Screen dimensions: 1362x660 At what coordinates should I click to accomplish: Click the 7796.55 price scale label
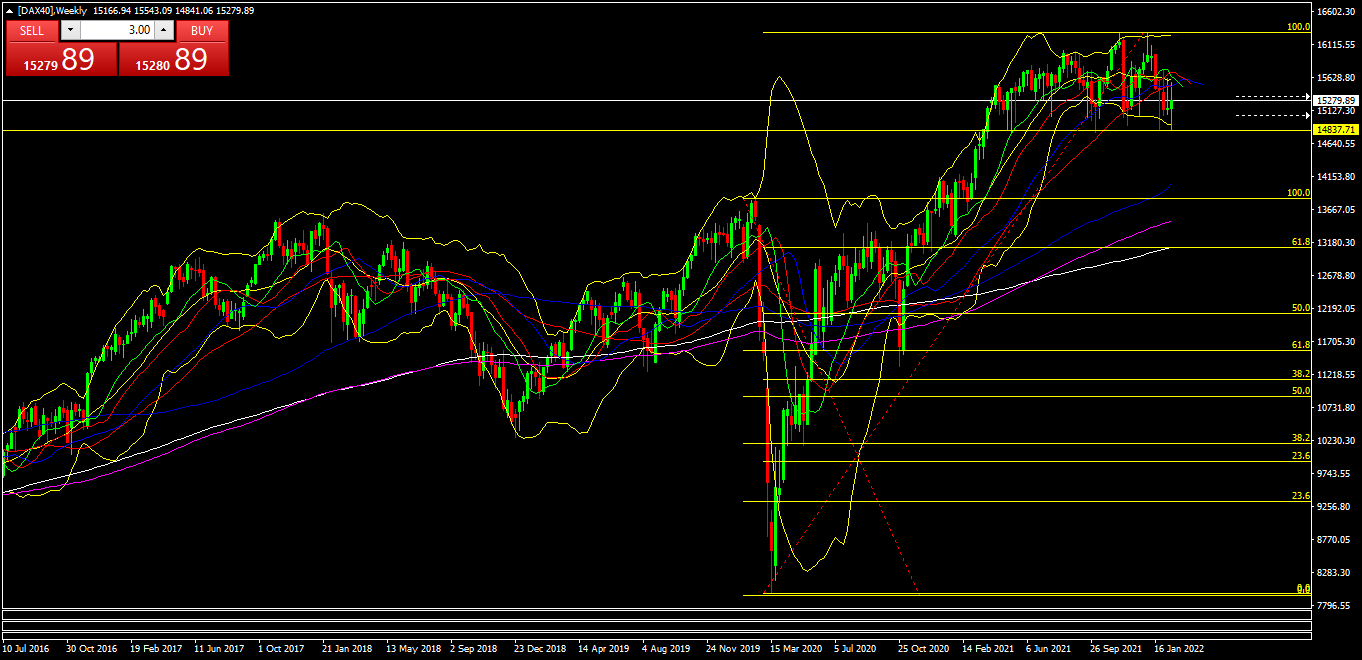pyautogui.click(x=1336, y=605)
